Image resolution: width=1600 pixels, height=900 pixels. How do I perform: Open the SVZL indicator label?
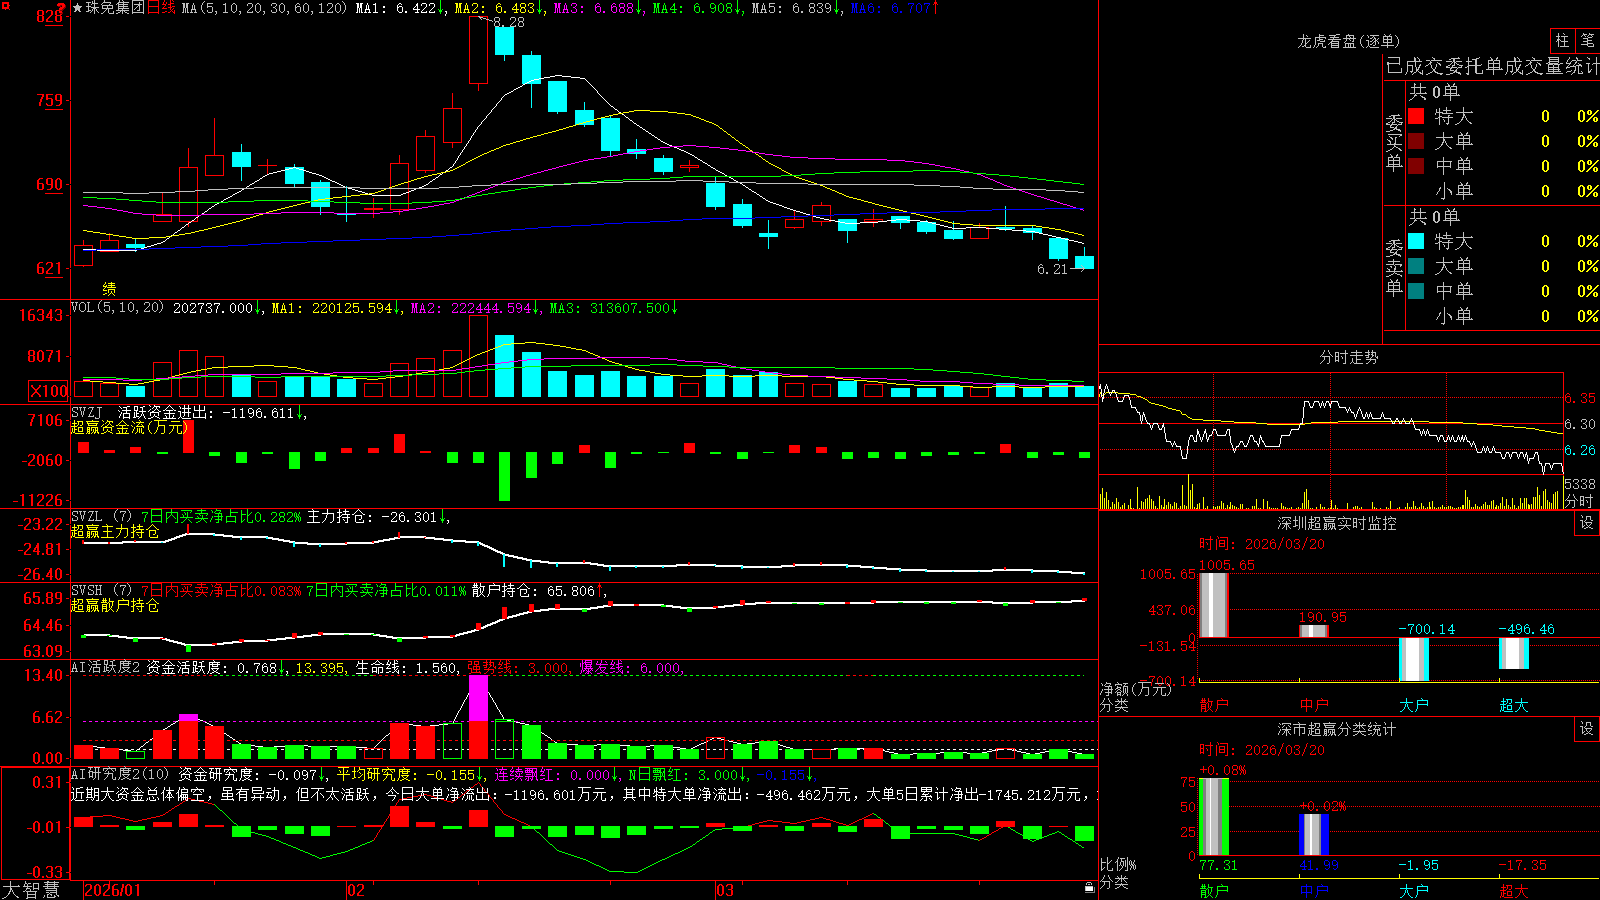pyautogui.click(x=87, y=517)
